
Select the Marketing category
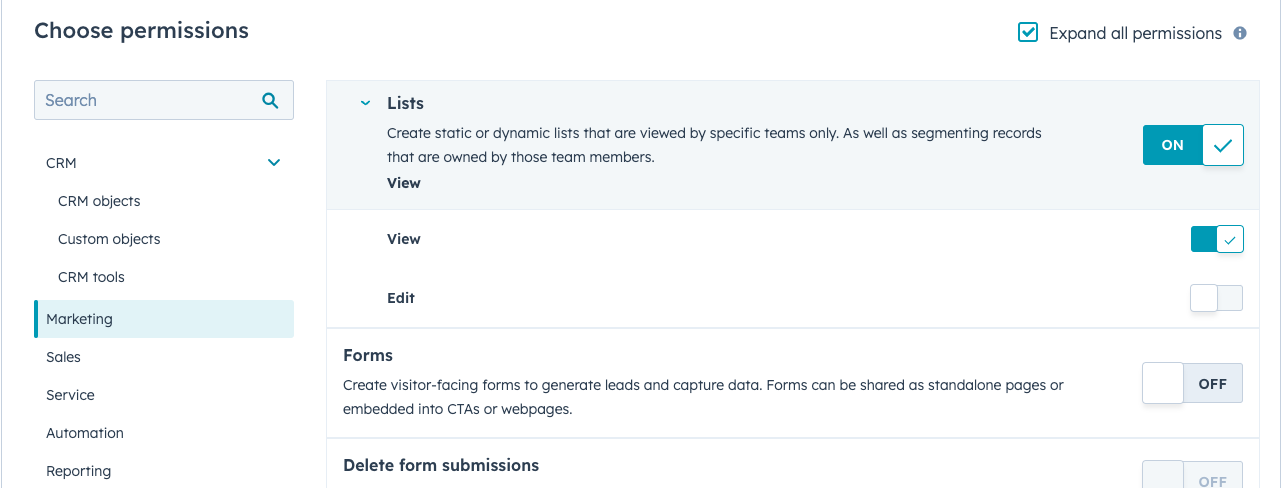point(80,319)
